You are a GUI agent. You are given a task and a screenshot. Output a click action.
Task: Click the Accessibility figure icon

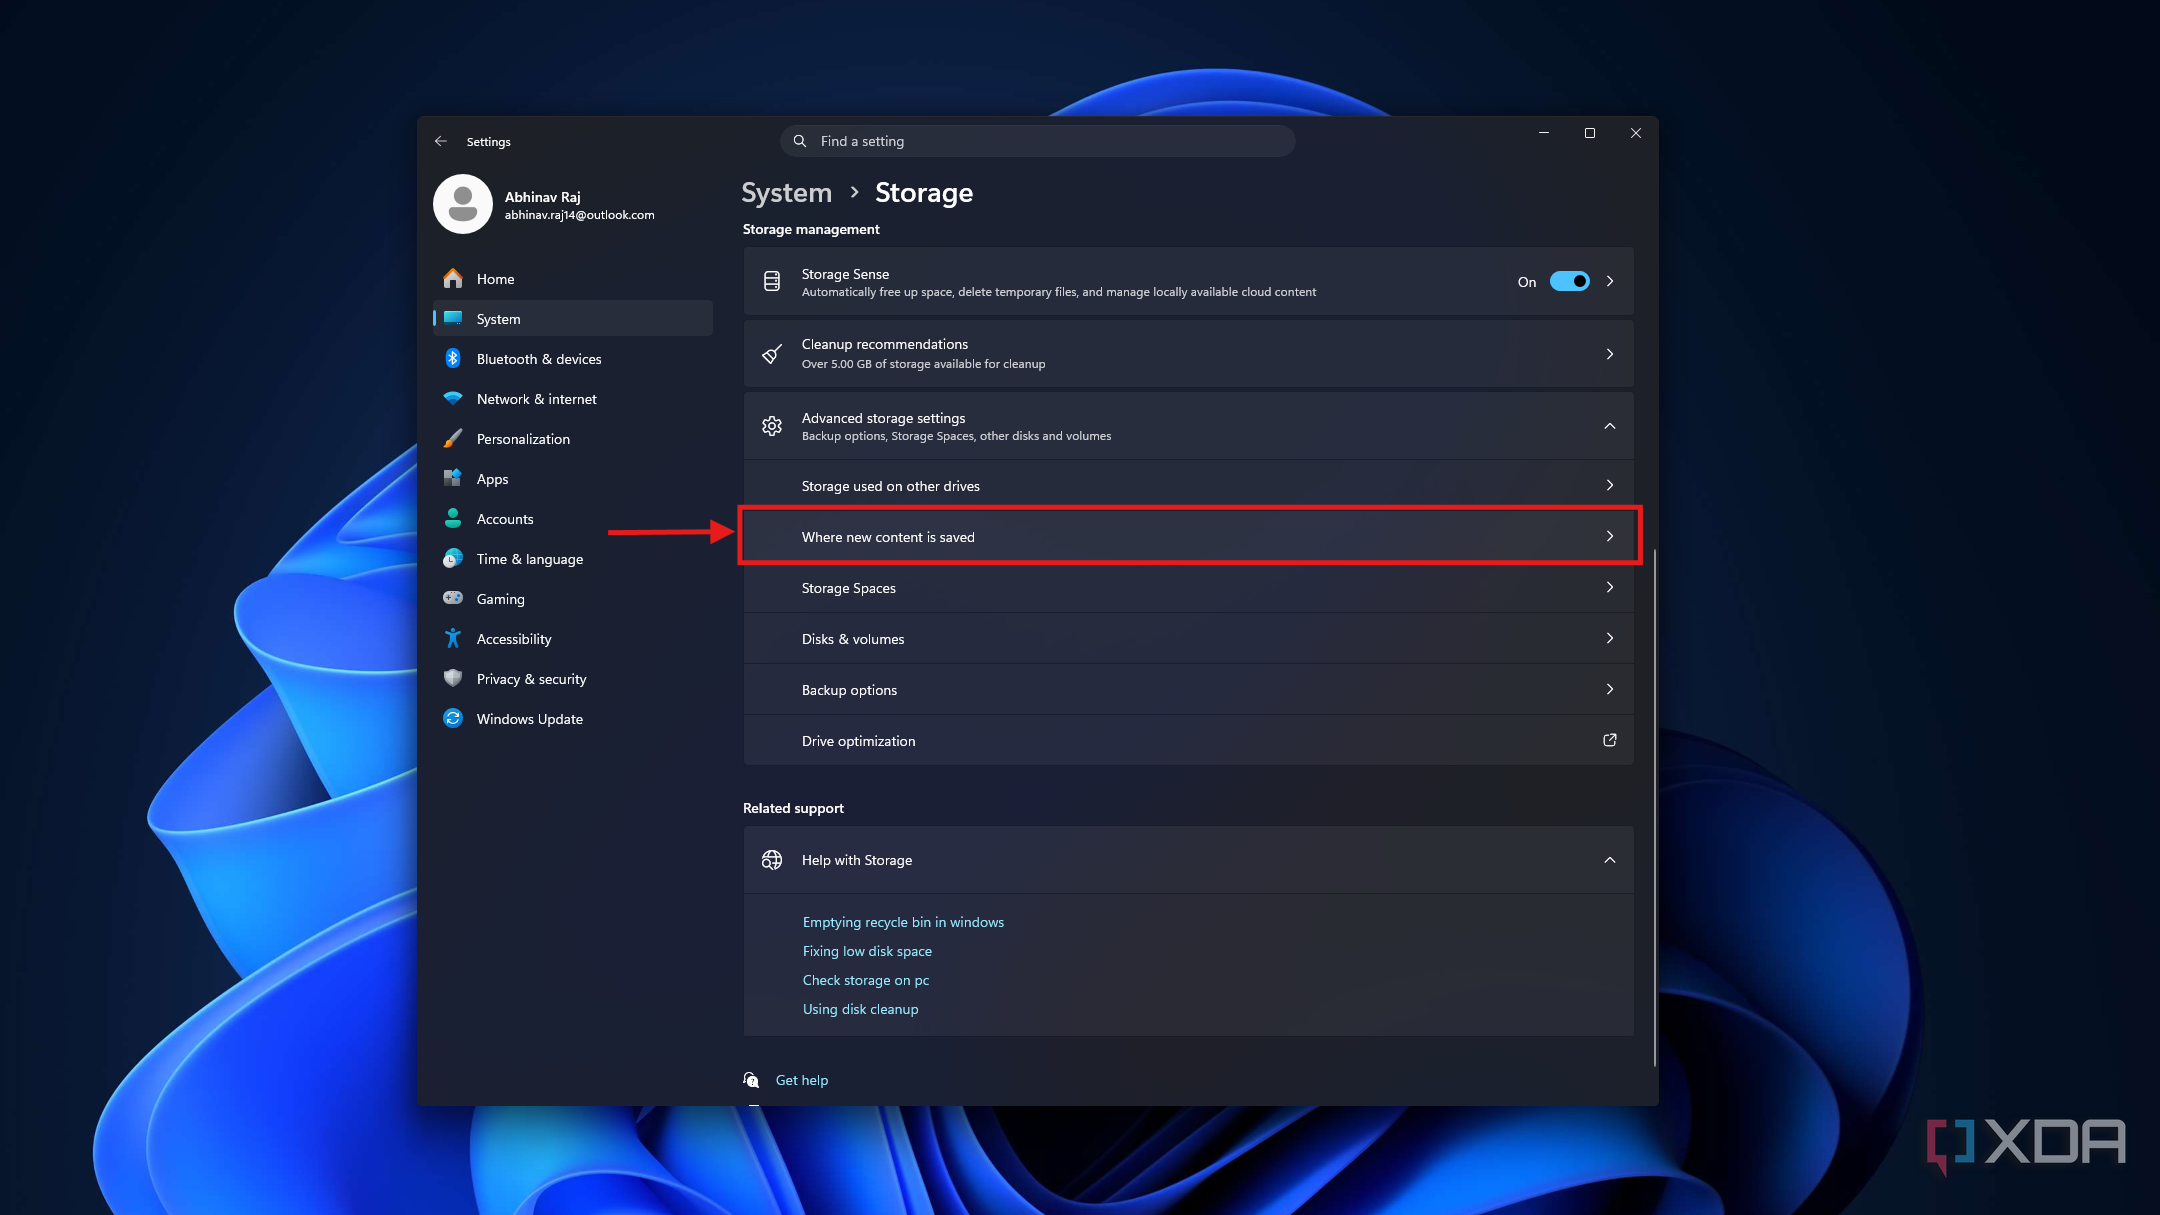point(453,638)
